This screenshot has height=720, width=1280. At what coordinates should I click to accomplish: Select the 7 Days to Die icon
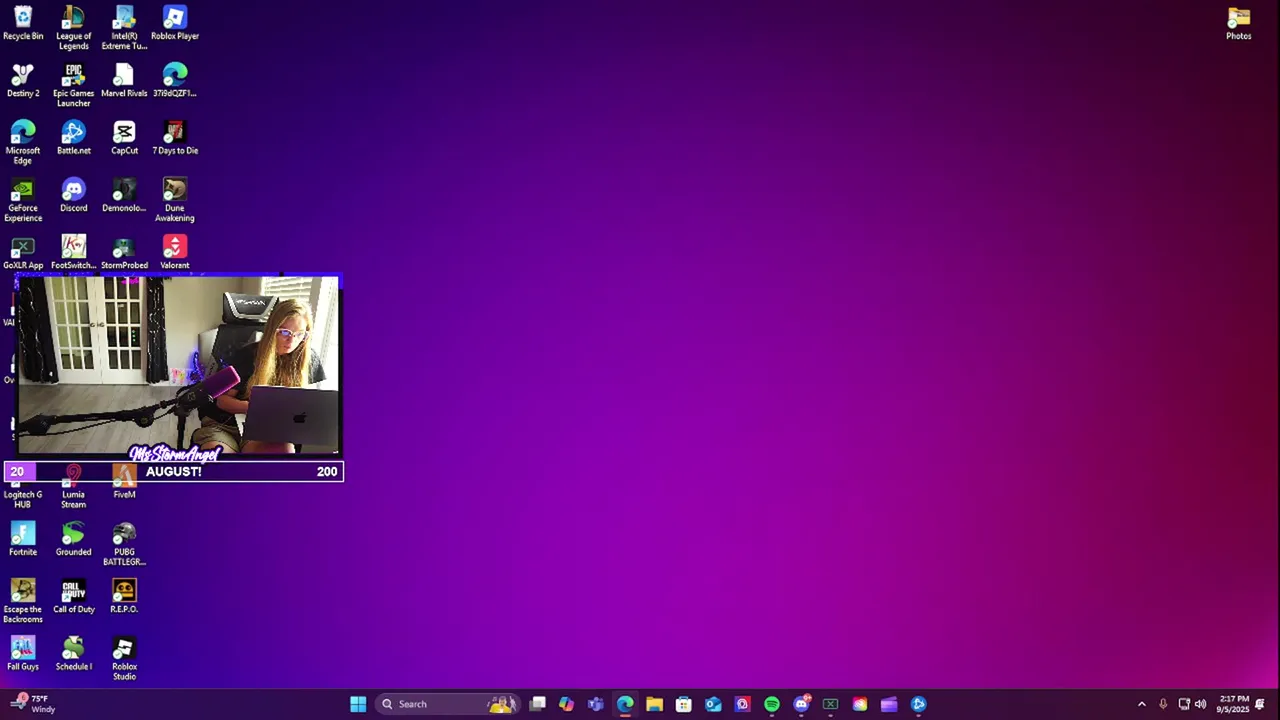[175, 138]
